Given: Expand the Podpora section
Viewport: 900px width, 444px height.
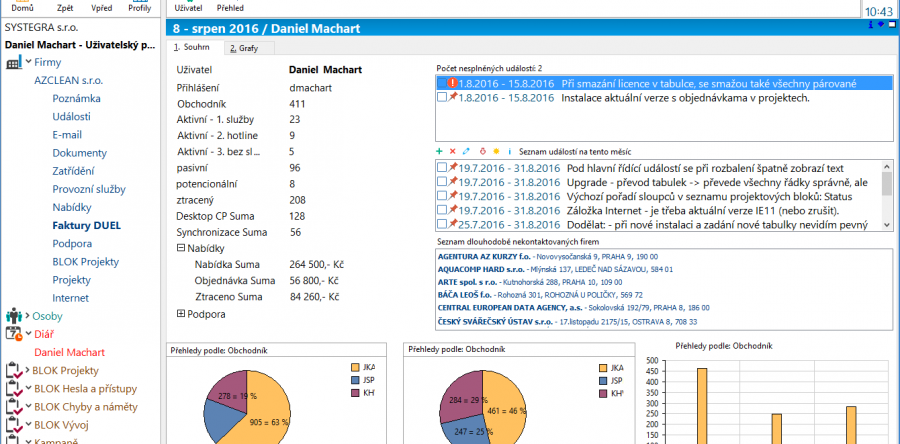Looking at the screenshot, I should pos(180,314).
